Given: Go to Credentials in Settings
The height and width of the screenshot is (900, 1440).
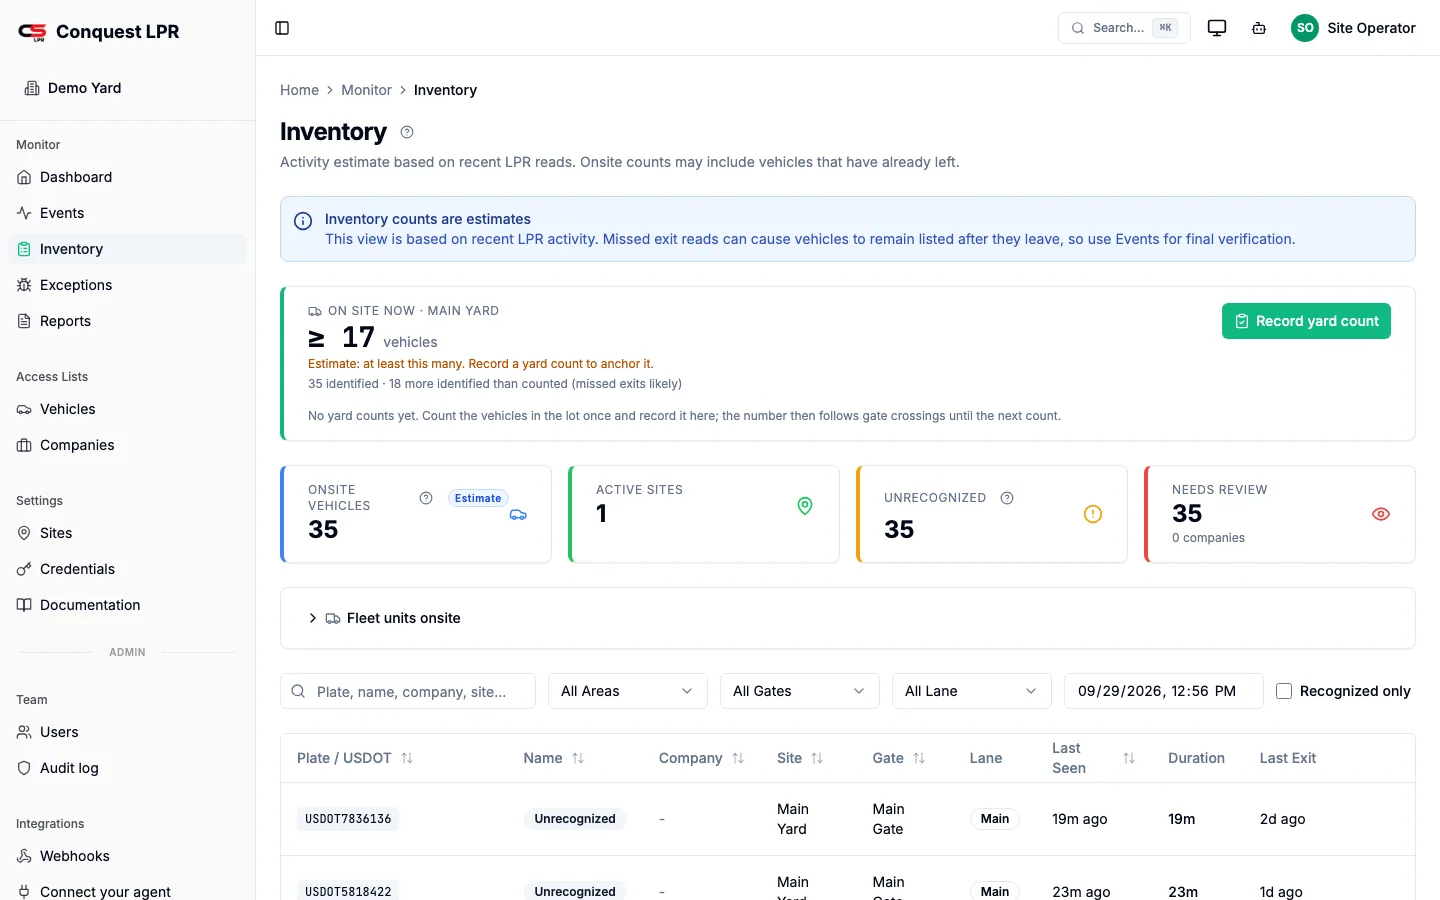Looking at the screenshot, I should tap(127, 569).
